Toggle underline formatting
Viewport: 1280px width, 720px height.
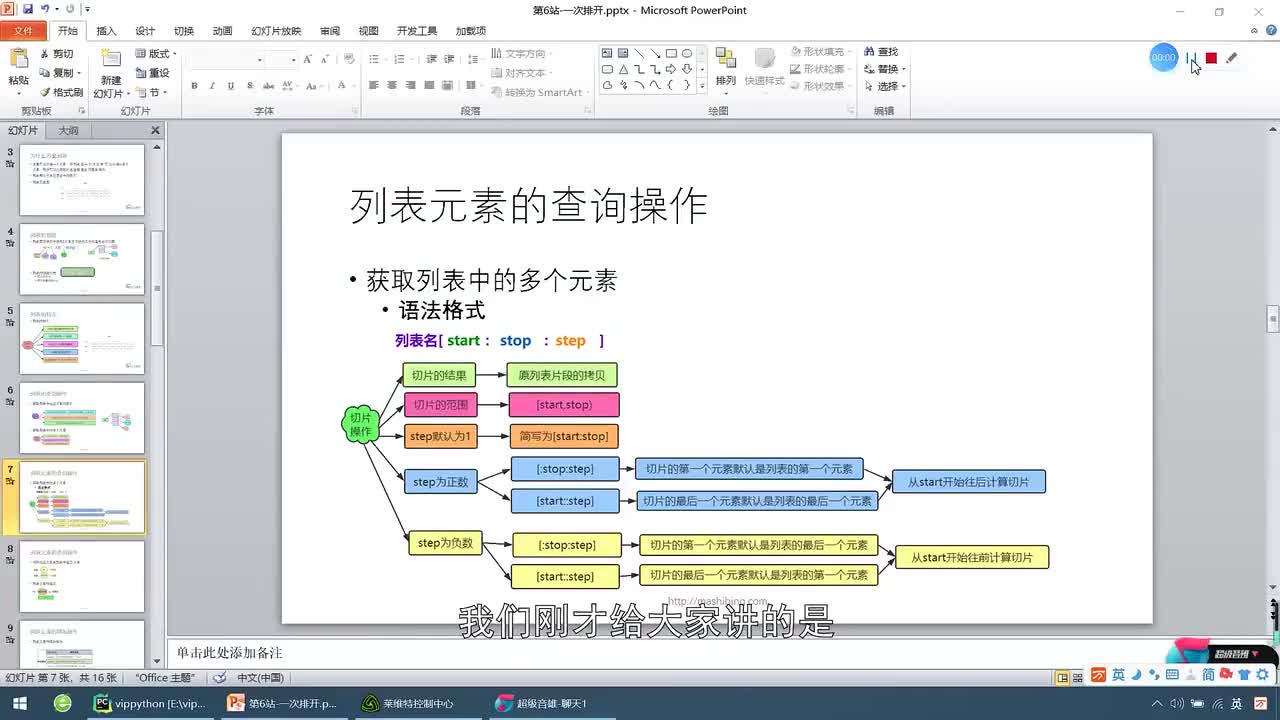click(230, 86)
